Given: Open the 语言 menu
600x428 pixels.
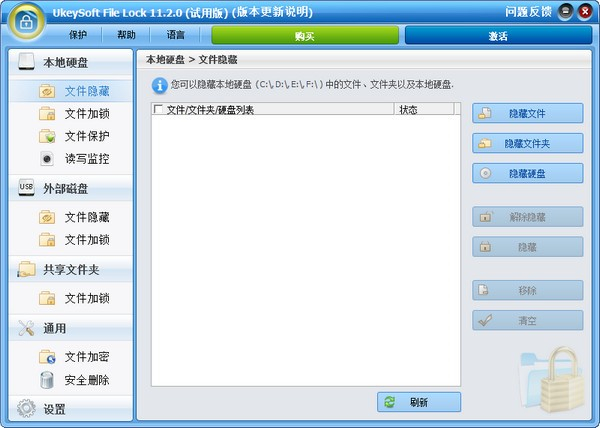Looking at the screenshot, I should (176, 35).
